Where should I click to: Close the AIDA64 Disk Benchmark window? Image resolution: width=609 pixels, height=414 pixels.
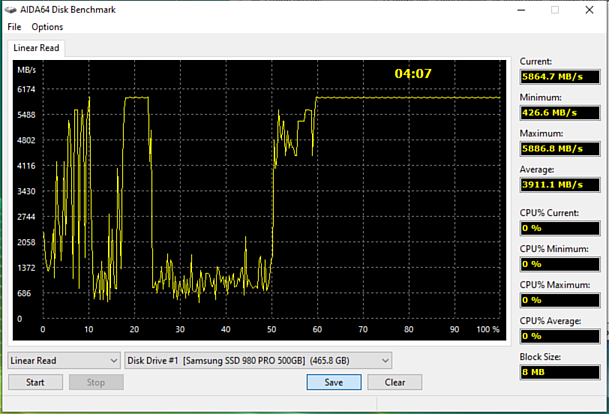(589, 10)
